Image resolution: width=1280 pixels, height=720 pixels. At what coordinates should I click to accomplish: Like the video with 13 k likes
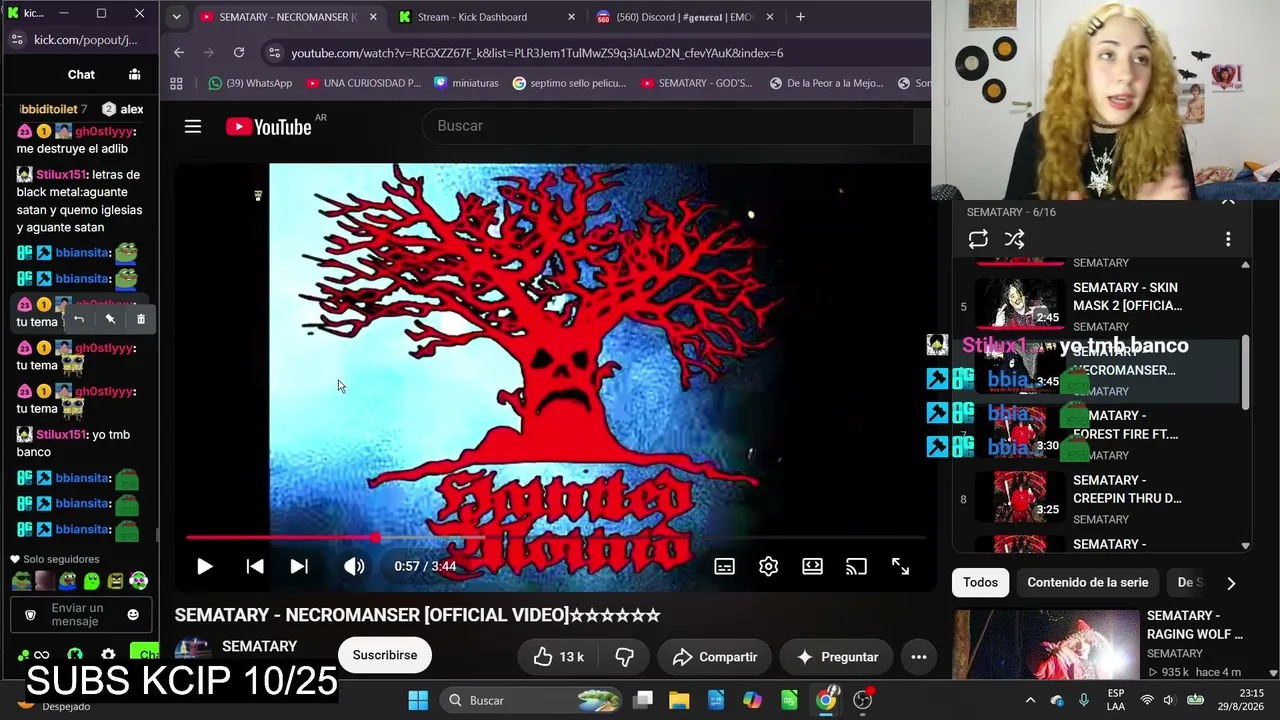(558, 657)
